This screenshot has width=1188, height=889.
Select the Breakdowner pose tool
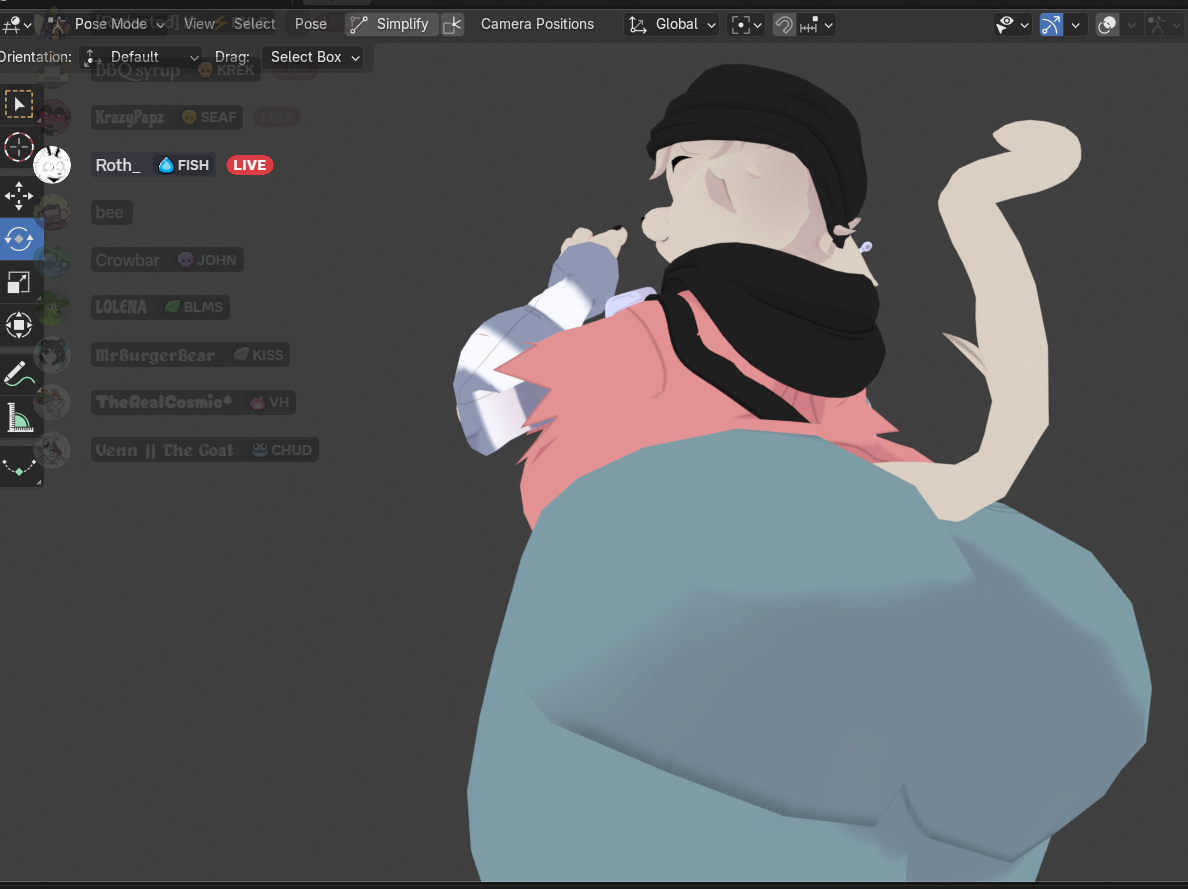click(x=19, y=465)
